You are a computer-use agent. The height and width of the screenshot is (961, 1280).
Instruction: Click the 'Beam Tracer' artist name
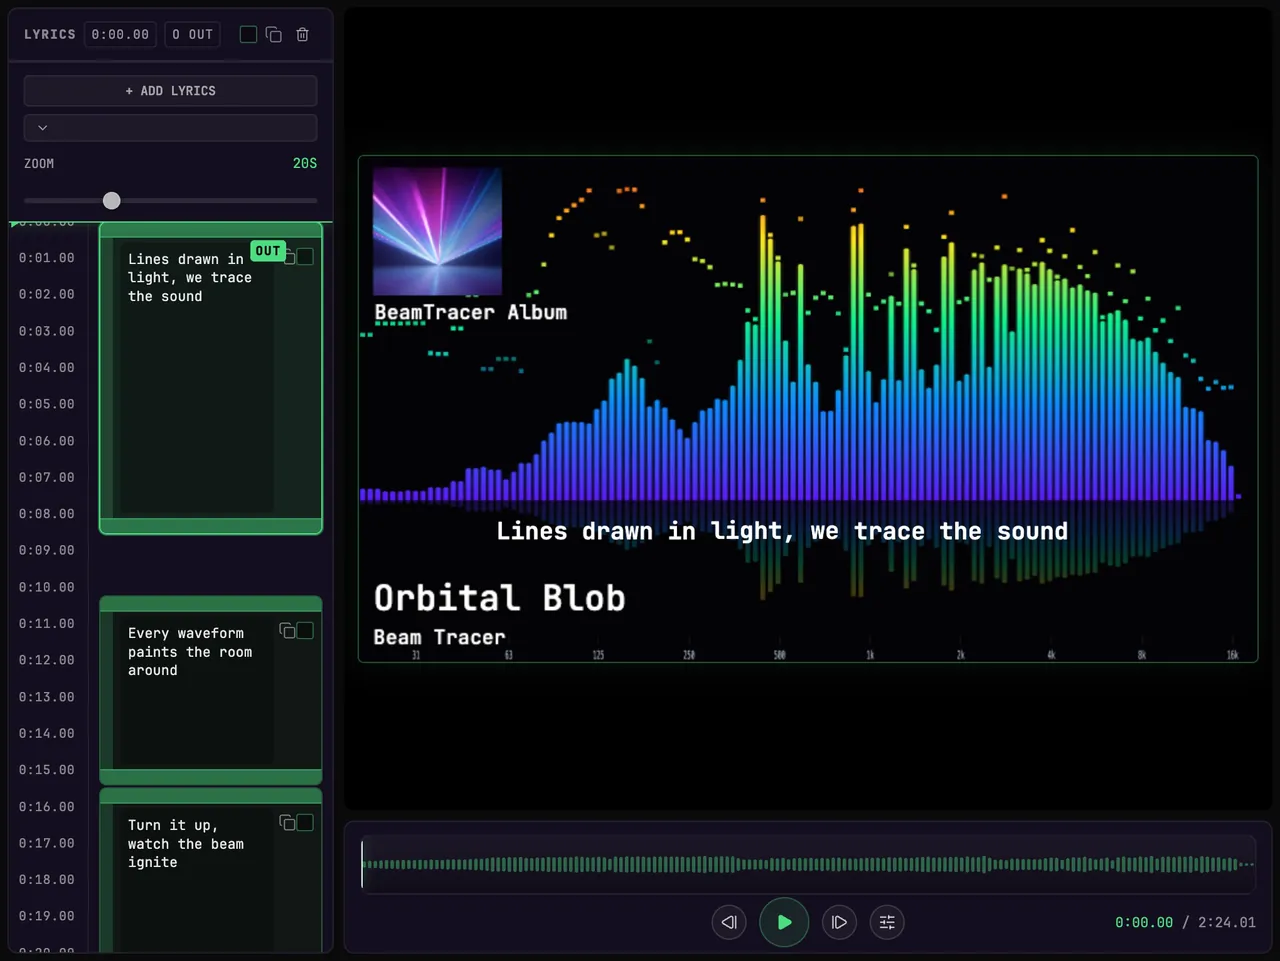[x=440, y=637]
